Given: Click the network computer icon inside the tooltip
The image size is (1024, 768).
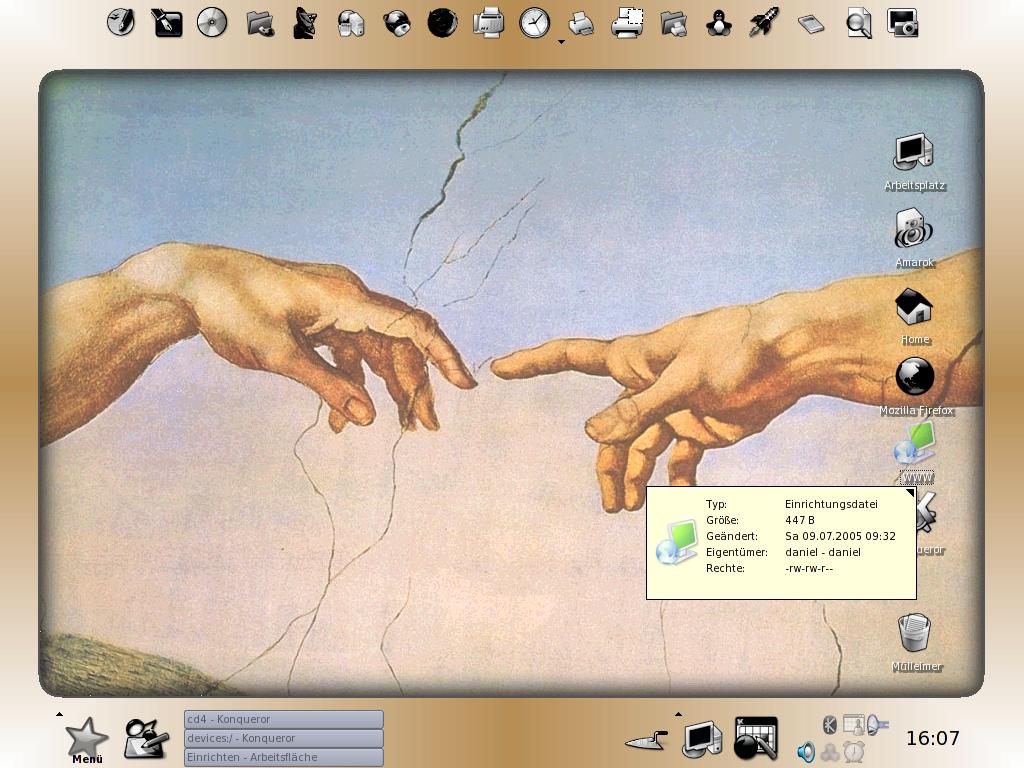Looking at the screenshot, I should (677, 543).
